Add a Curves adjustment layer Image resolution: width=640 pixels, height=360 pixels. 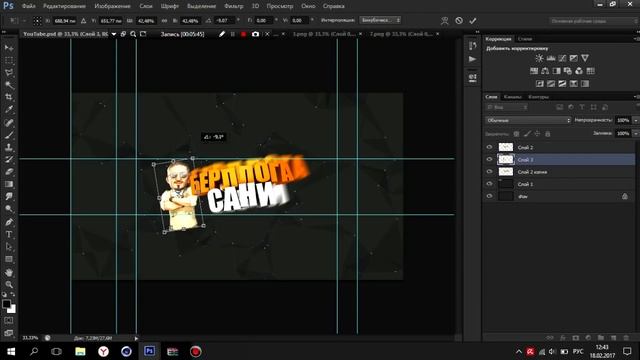click(x=562, y=58)
